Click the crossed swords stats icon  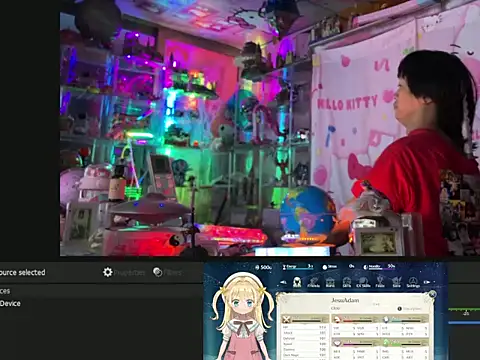[286, 320]
